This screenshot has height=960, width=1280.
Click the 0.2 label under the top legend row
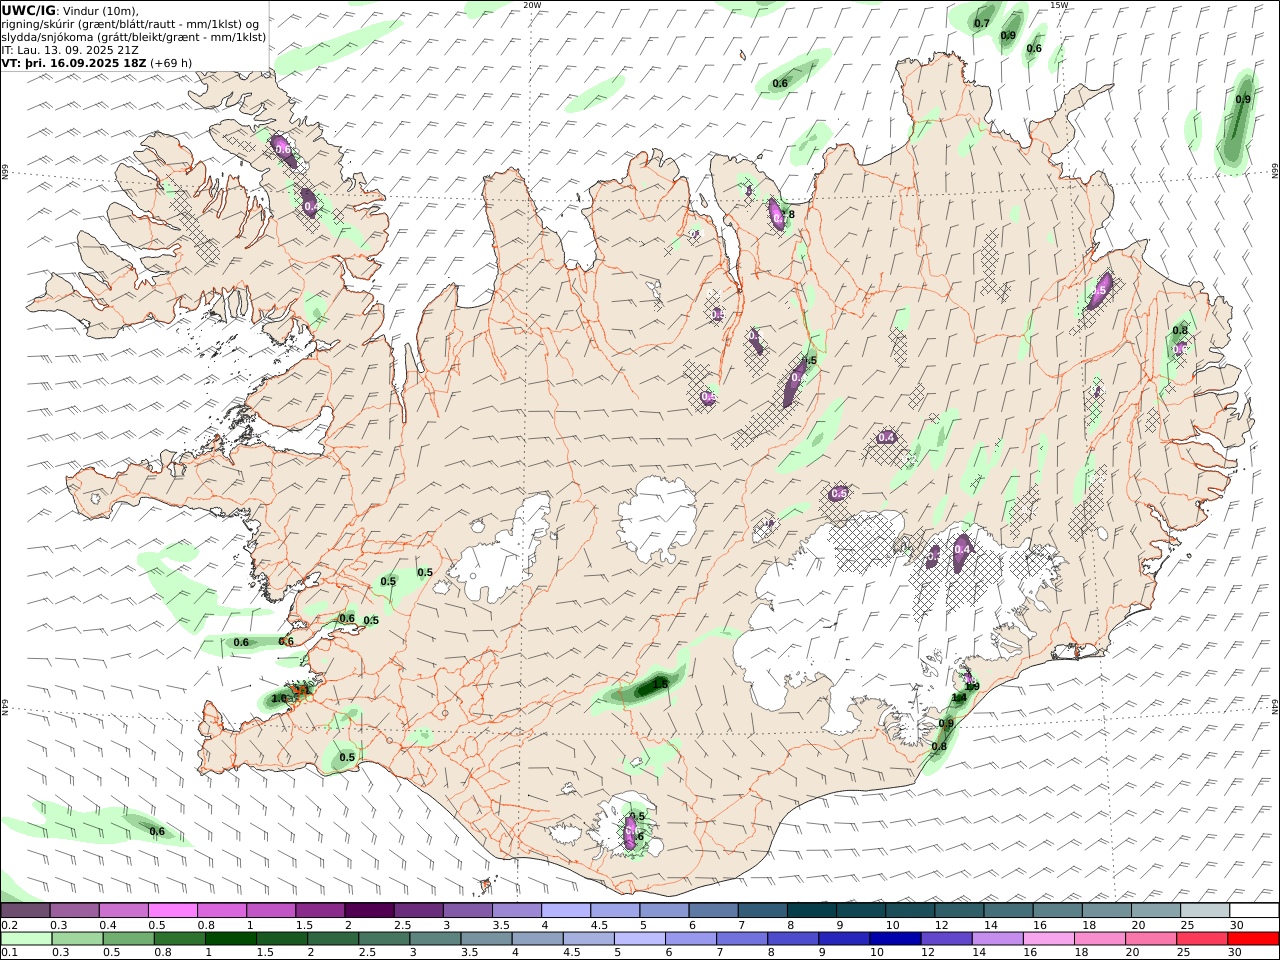tap(8, 925)
